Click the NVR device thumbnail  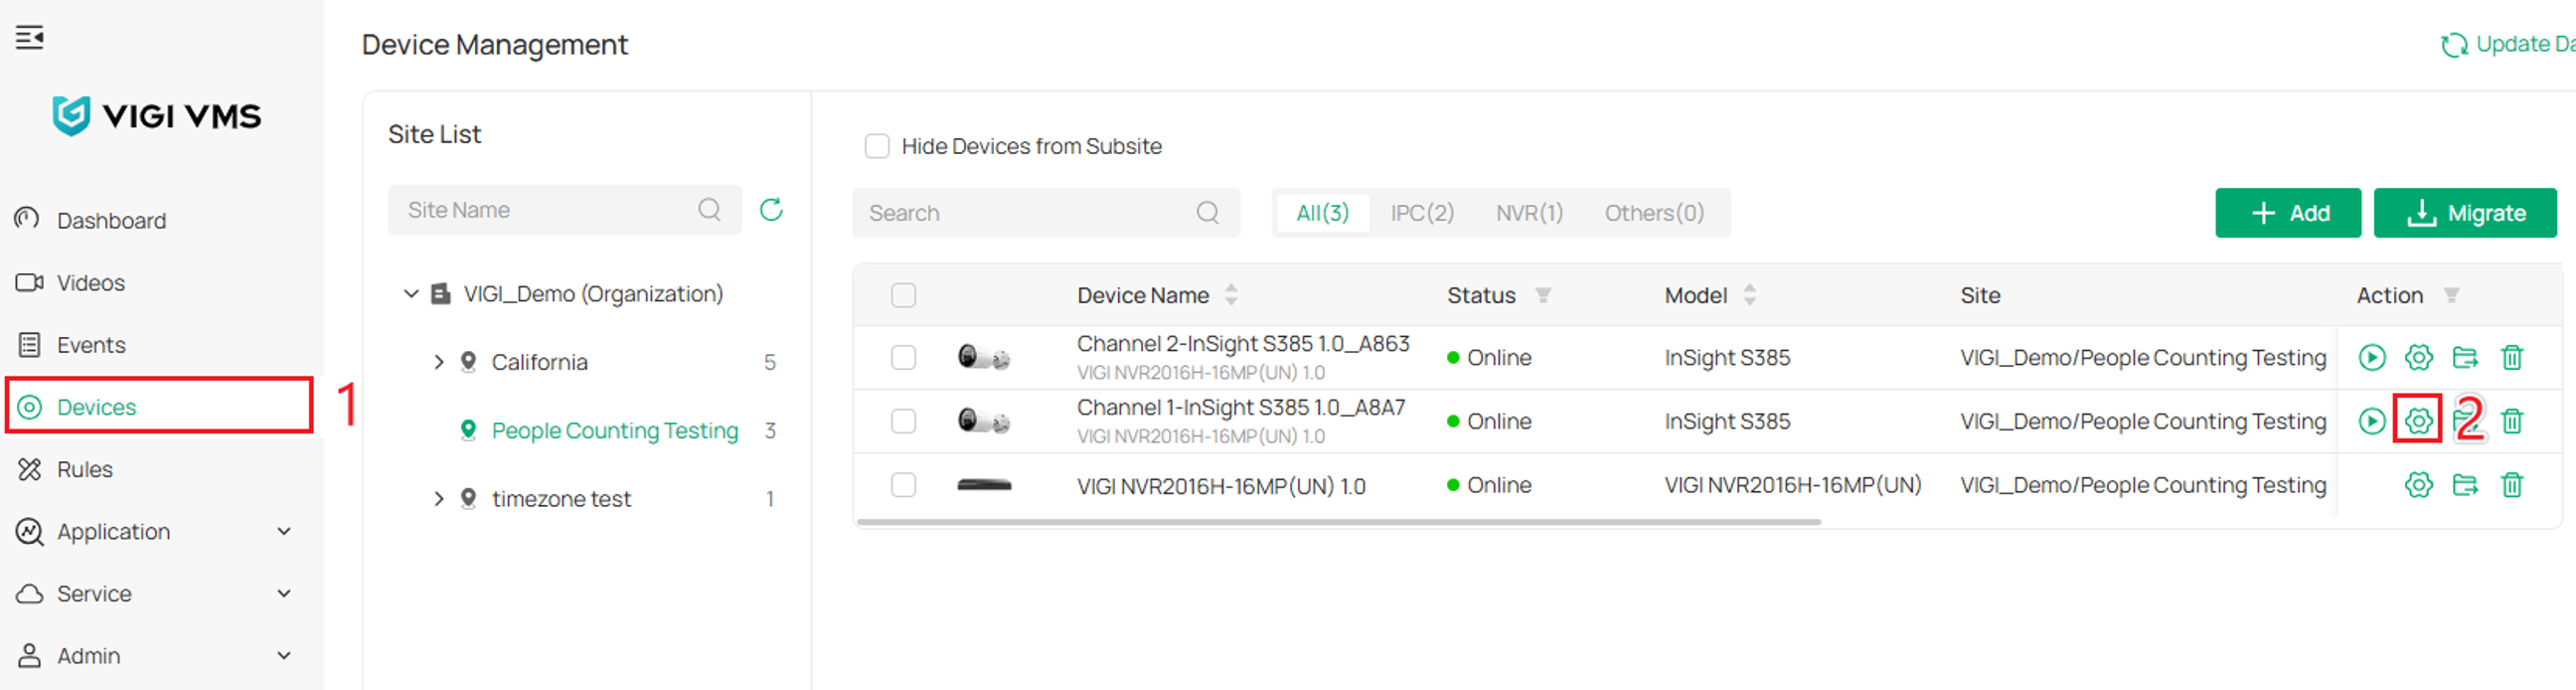[x=984, y=485]
